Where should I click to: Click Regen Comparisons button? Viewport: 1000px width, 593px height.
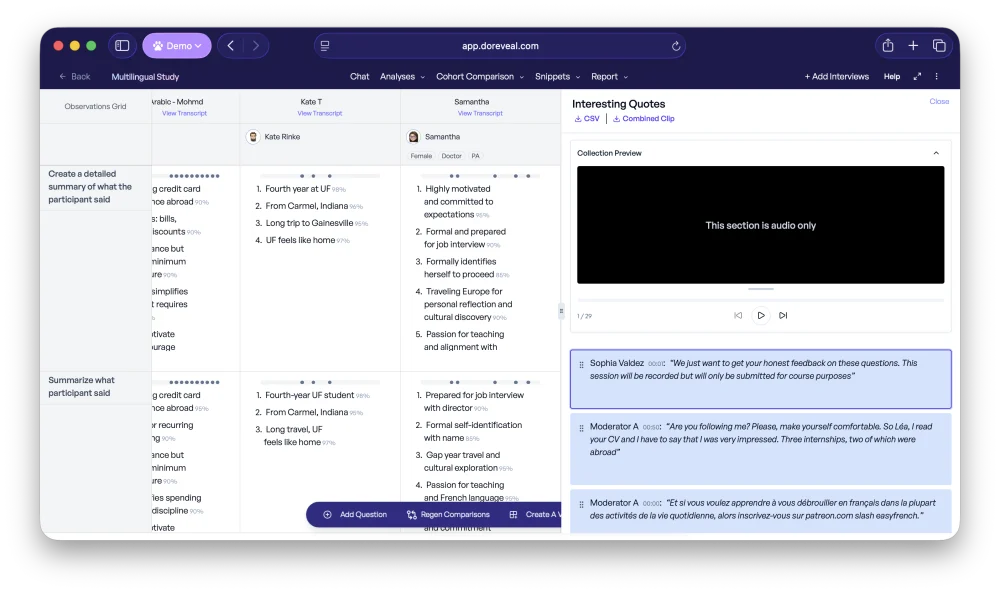point(448,515)
